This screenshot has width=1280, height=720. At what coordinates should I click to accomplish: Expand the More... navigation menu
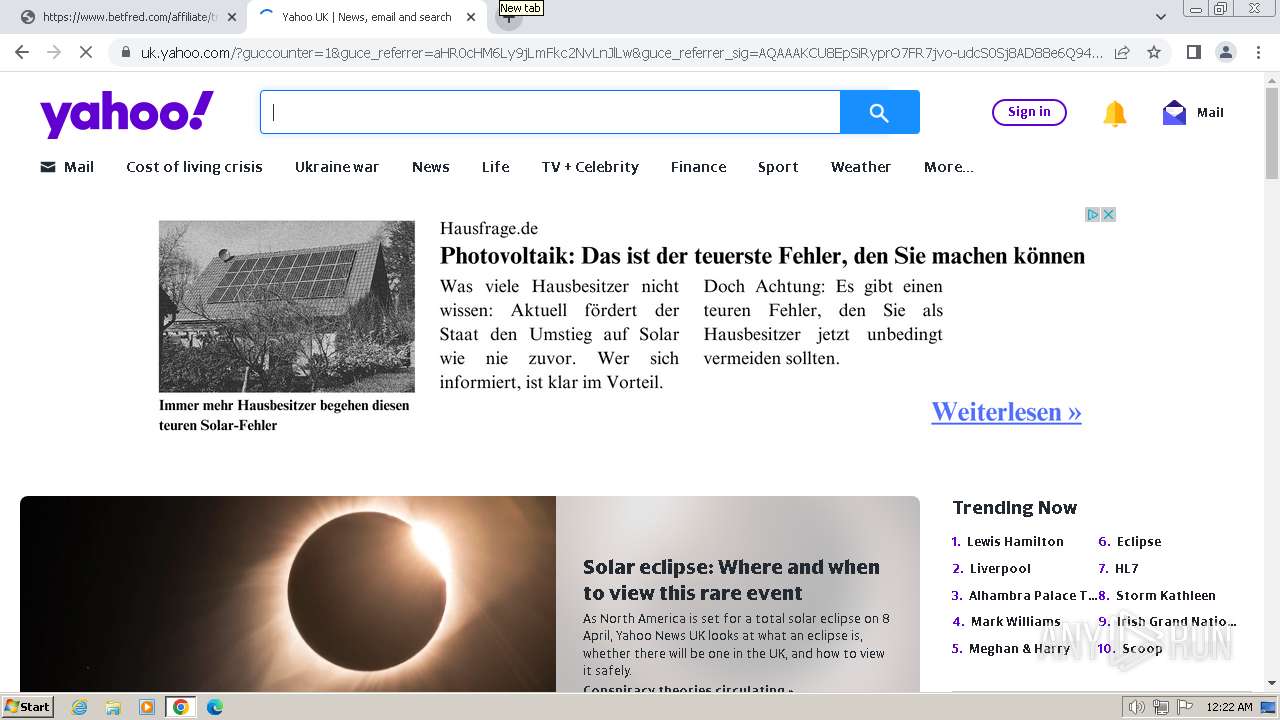tap(948, 167)
